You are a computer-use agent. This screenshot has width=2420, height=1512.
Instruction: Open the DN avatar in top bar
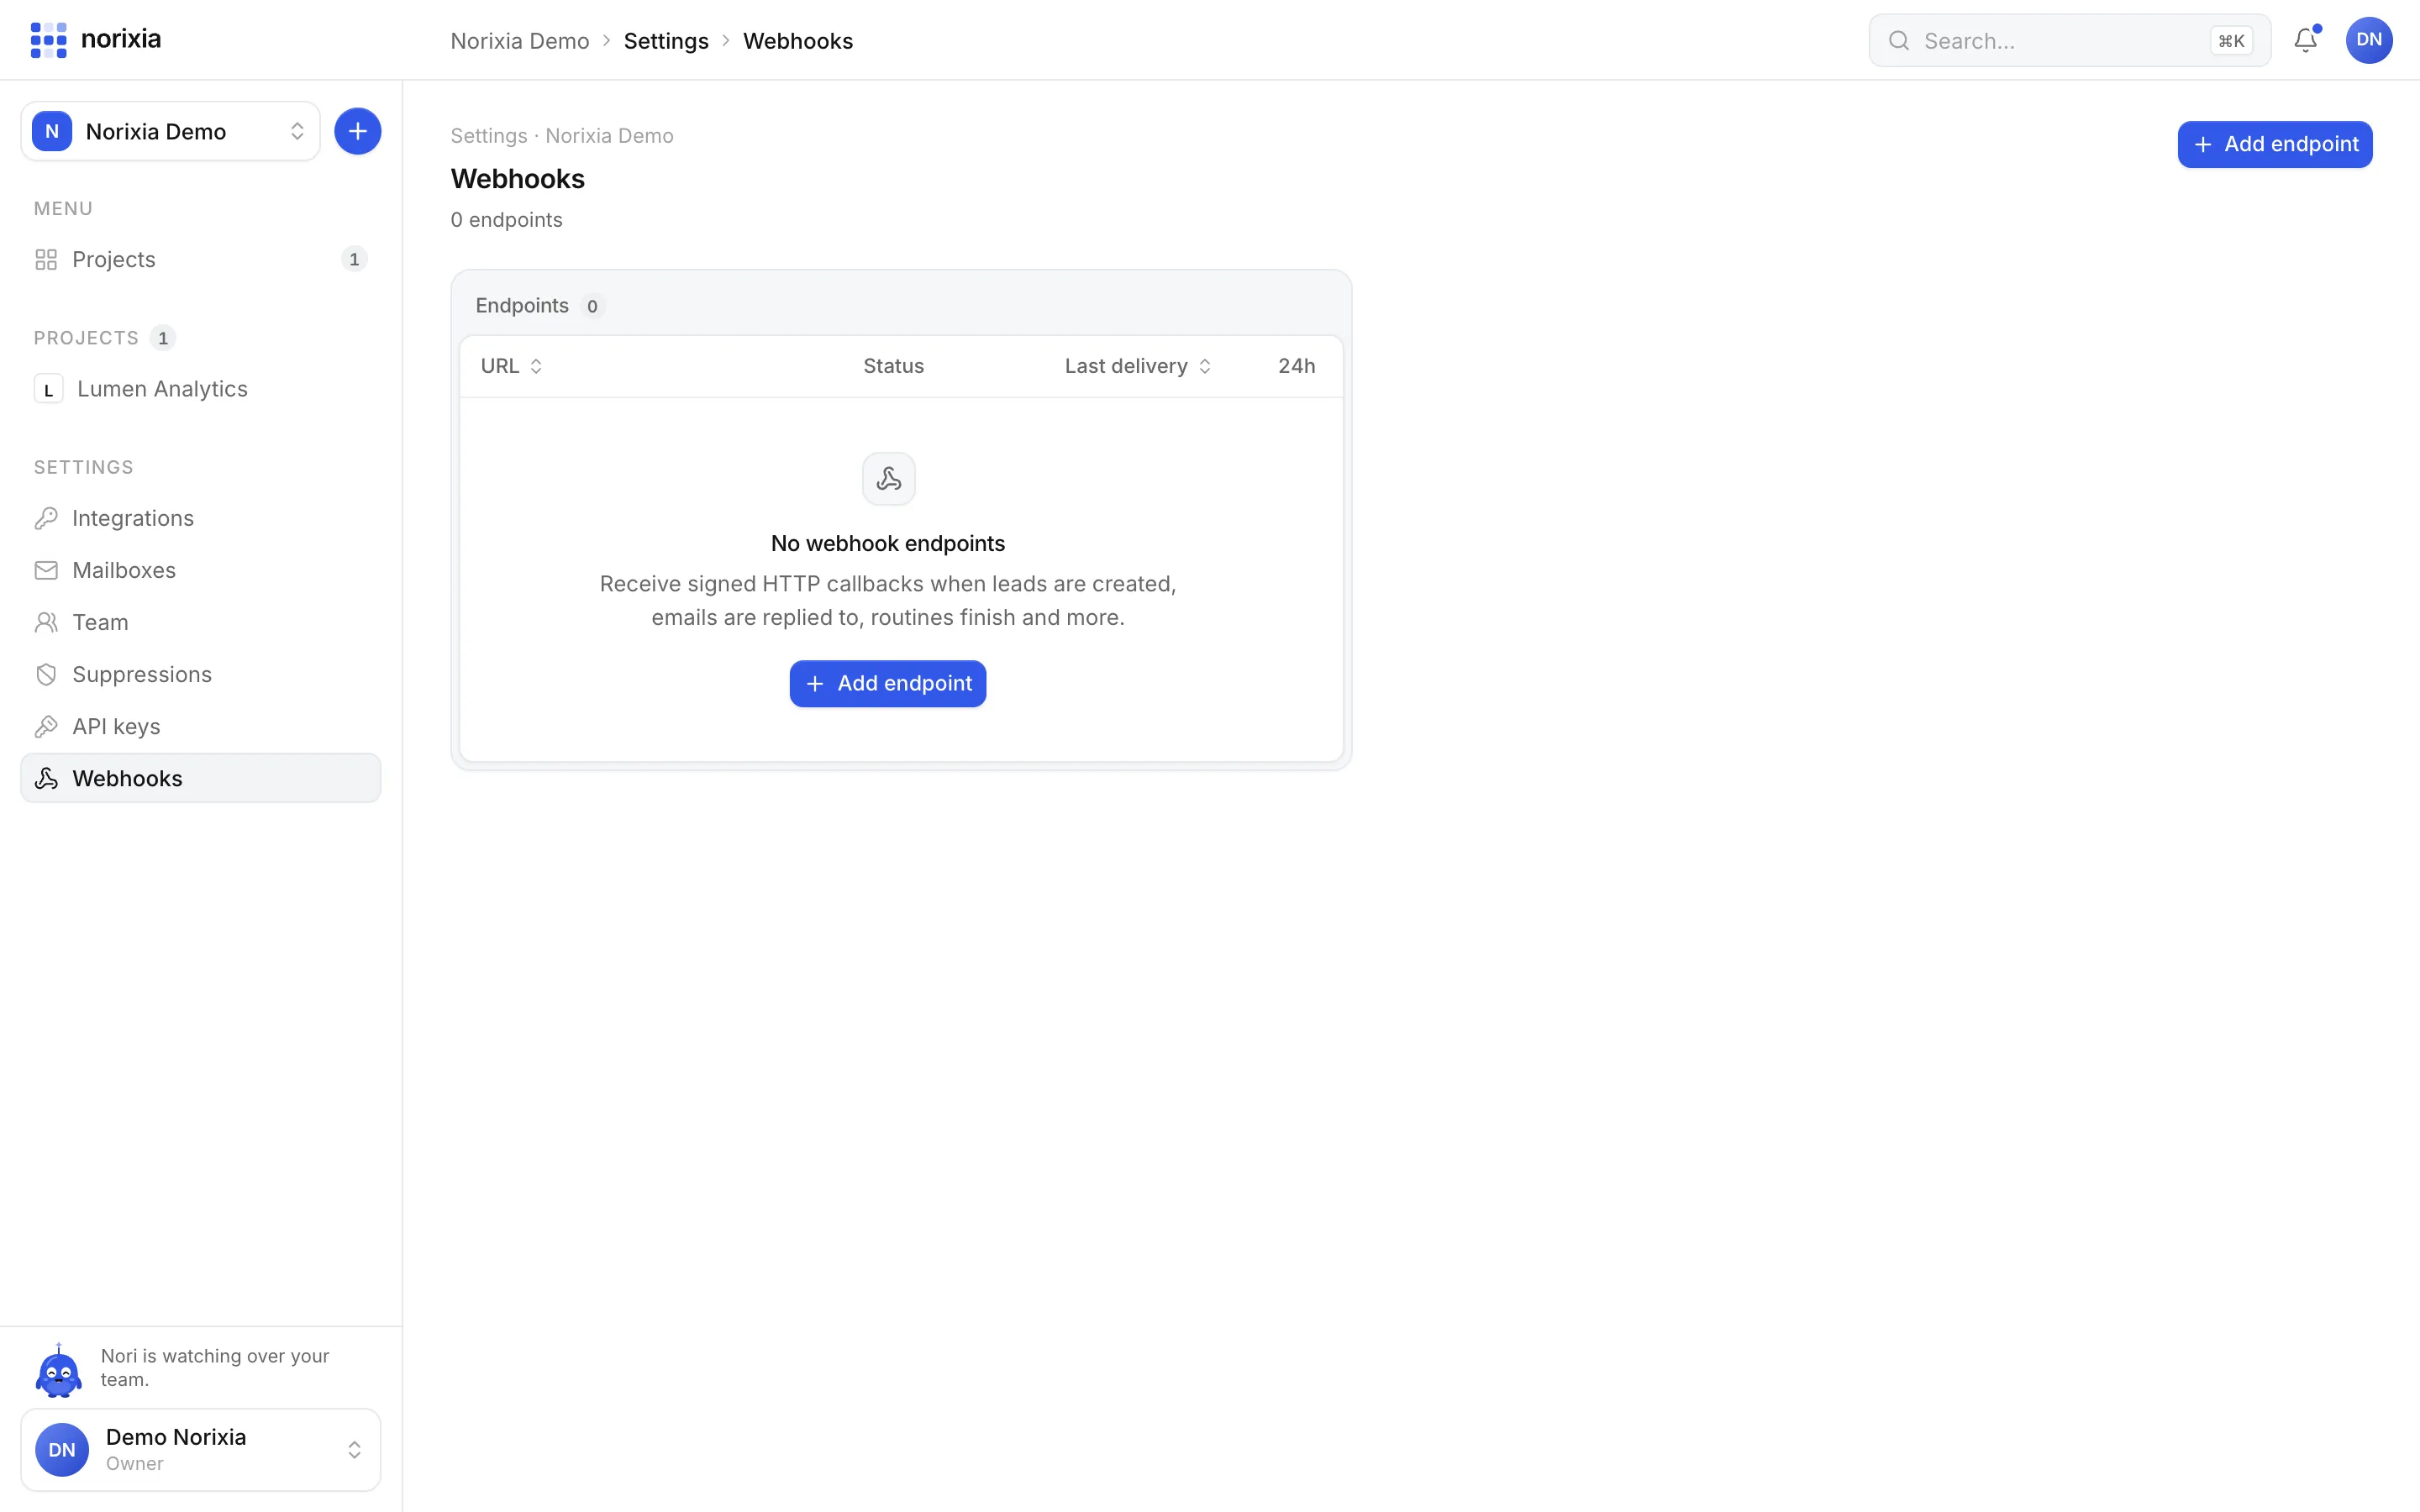(x=2368, y=40)
